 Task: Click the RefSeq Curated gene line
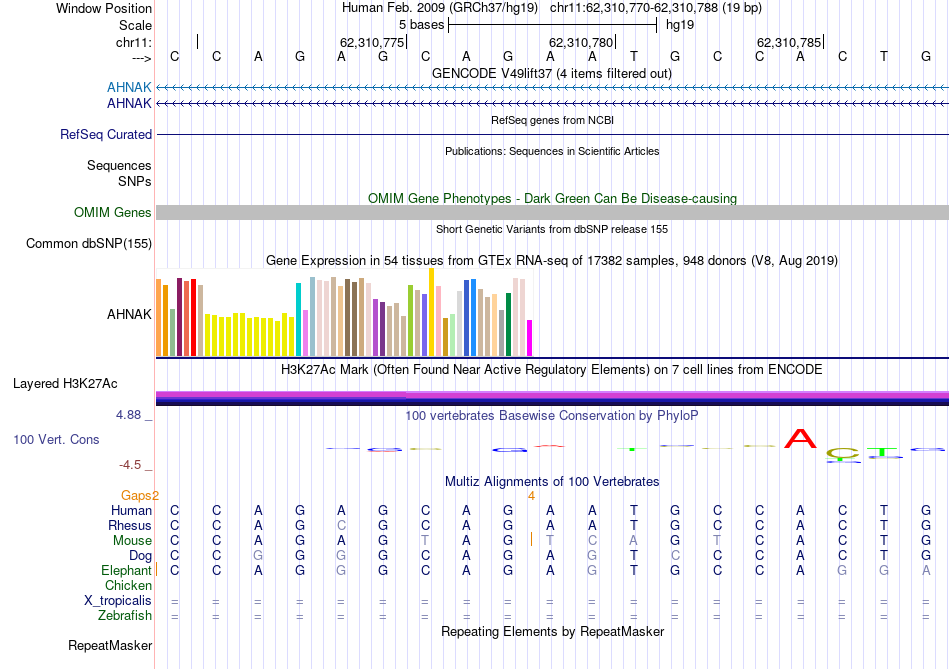pyautogui.click(x=552, y=134)
